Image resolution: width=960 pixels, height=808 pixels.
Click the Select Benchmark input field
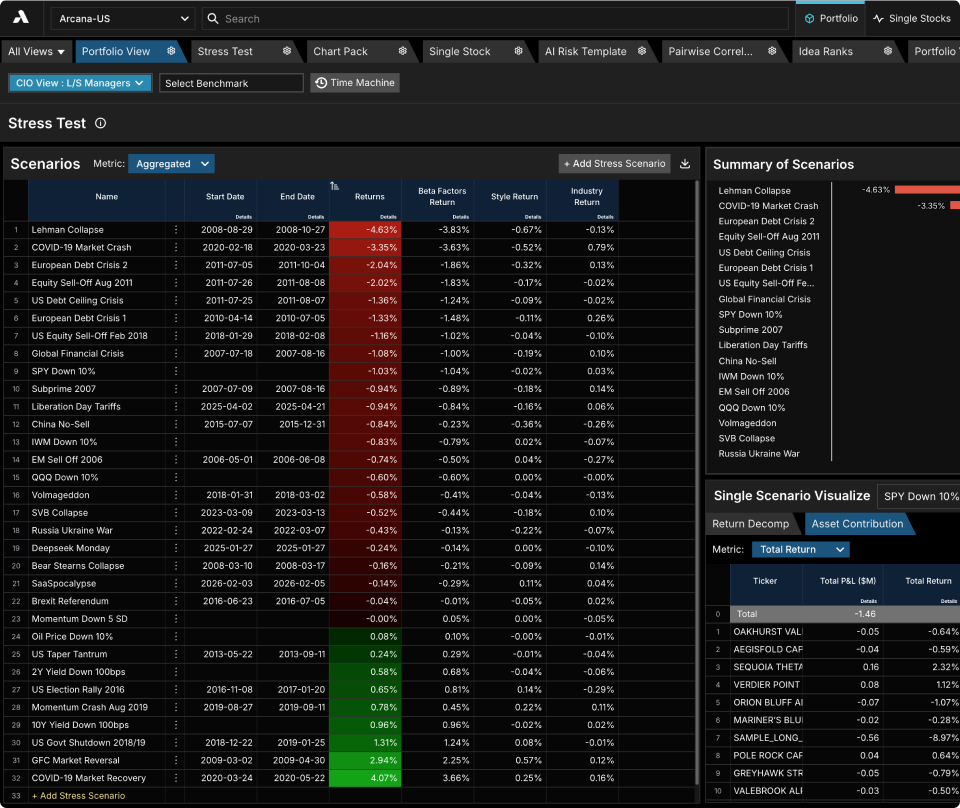pos(231,83)
